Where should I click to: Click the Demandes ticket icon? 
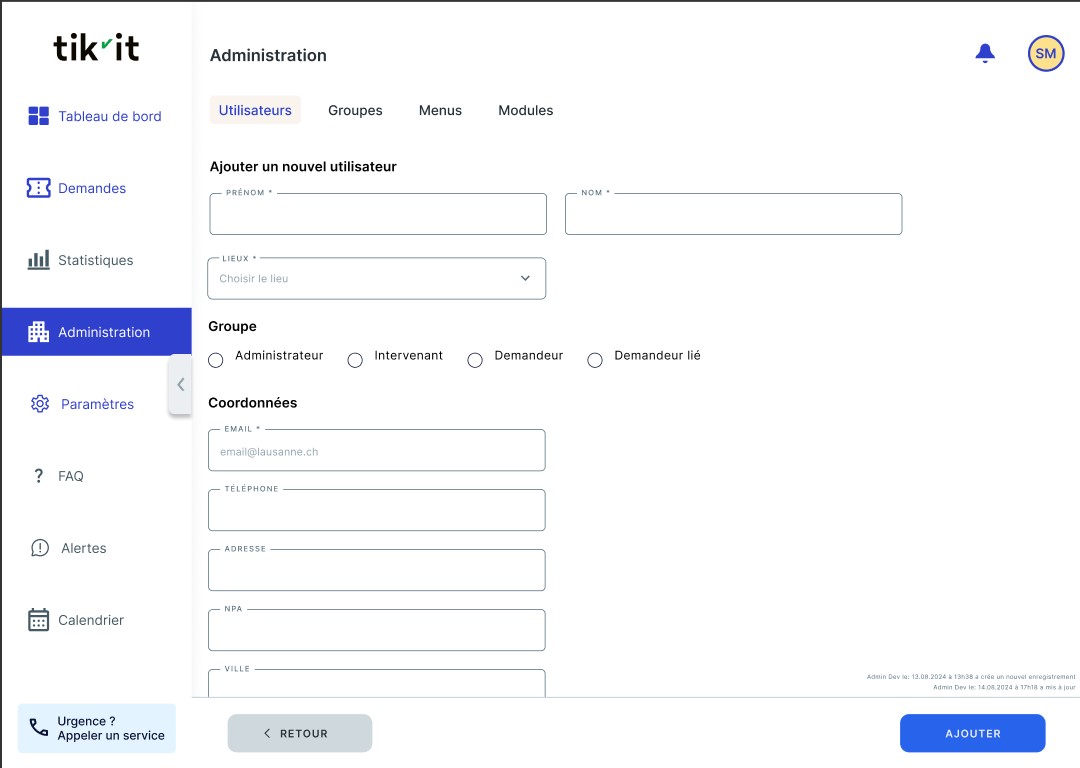tap(39, 188)
